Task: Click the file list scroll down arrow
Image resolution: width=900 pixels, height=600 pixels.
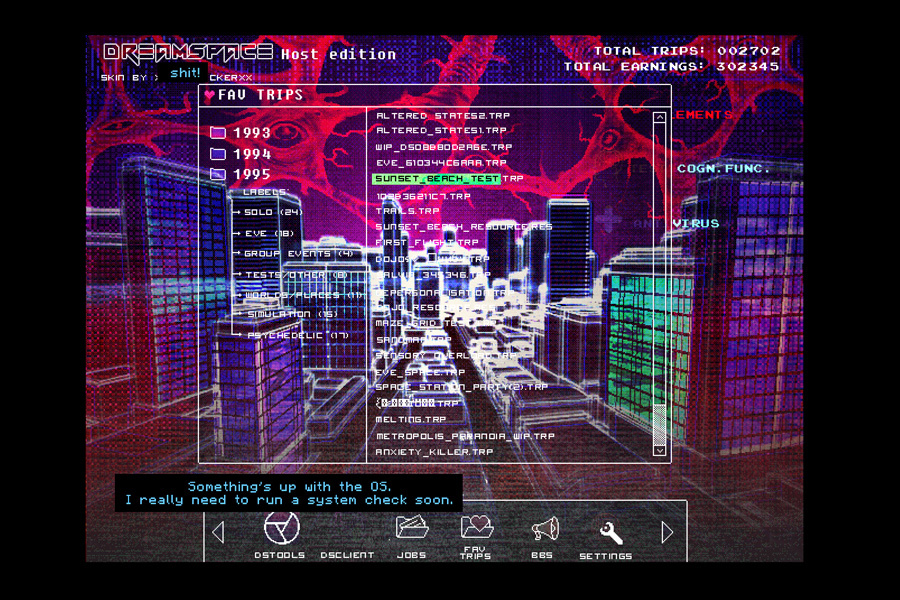Action: (659, 451)
